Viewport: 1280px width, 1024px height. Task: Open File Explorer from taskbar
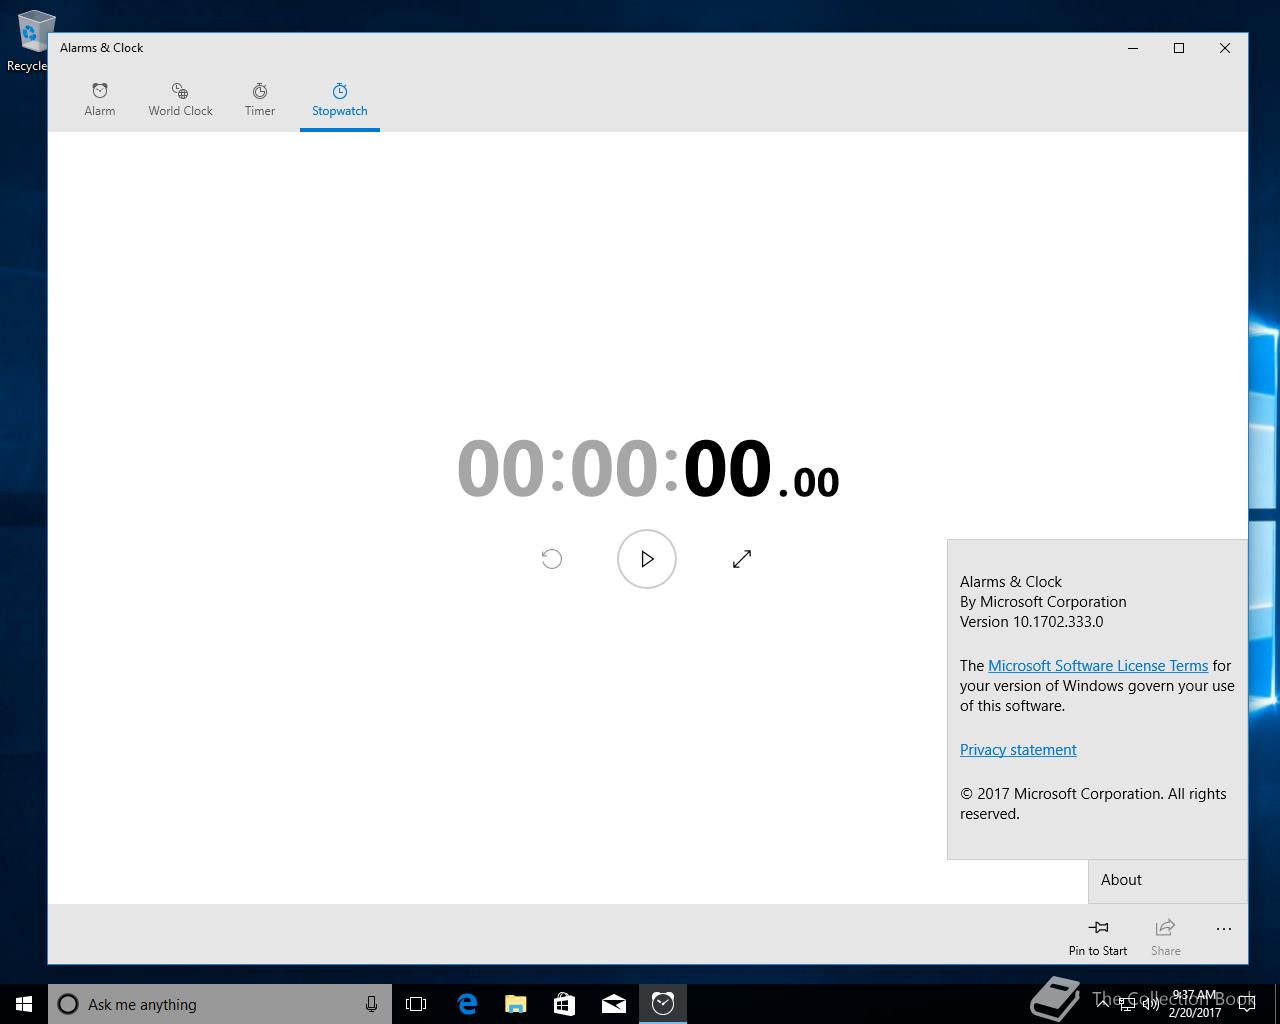point(516,1004)
